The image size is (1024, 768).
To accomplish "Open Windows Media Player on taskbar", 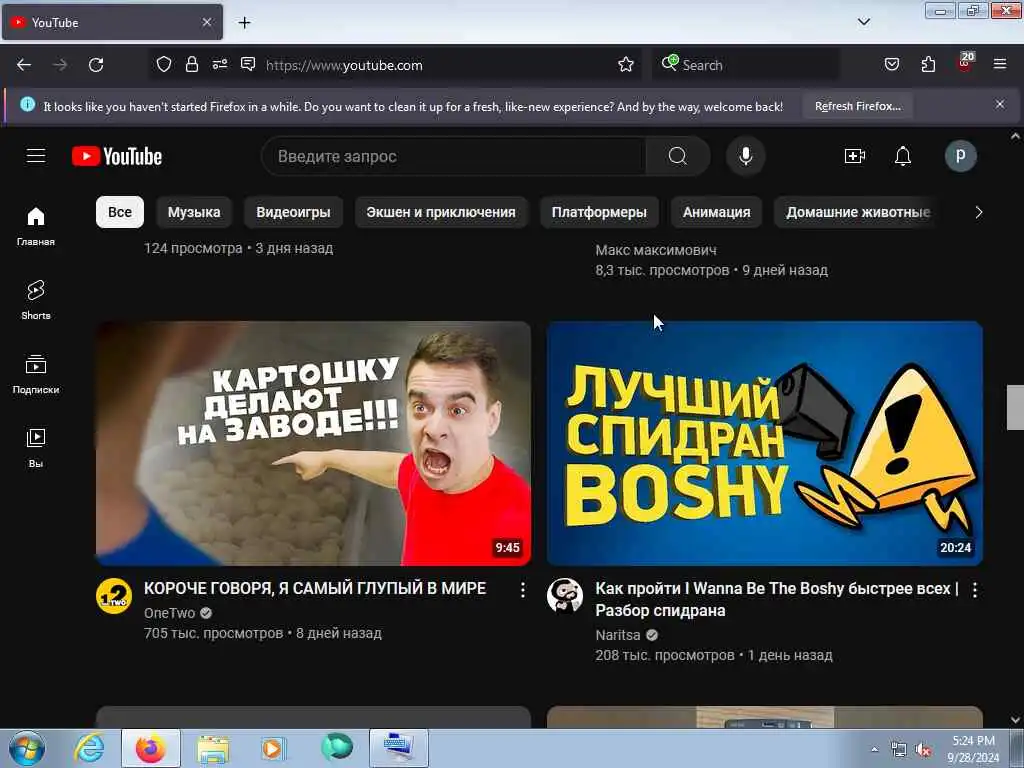I will pyautogui.click(x=272, y=748).
